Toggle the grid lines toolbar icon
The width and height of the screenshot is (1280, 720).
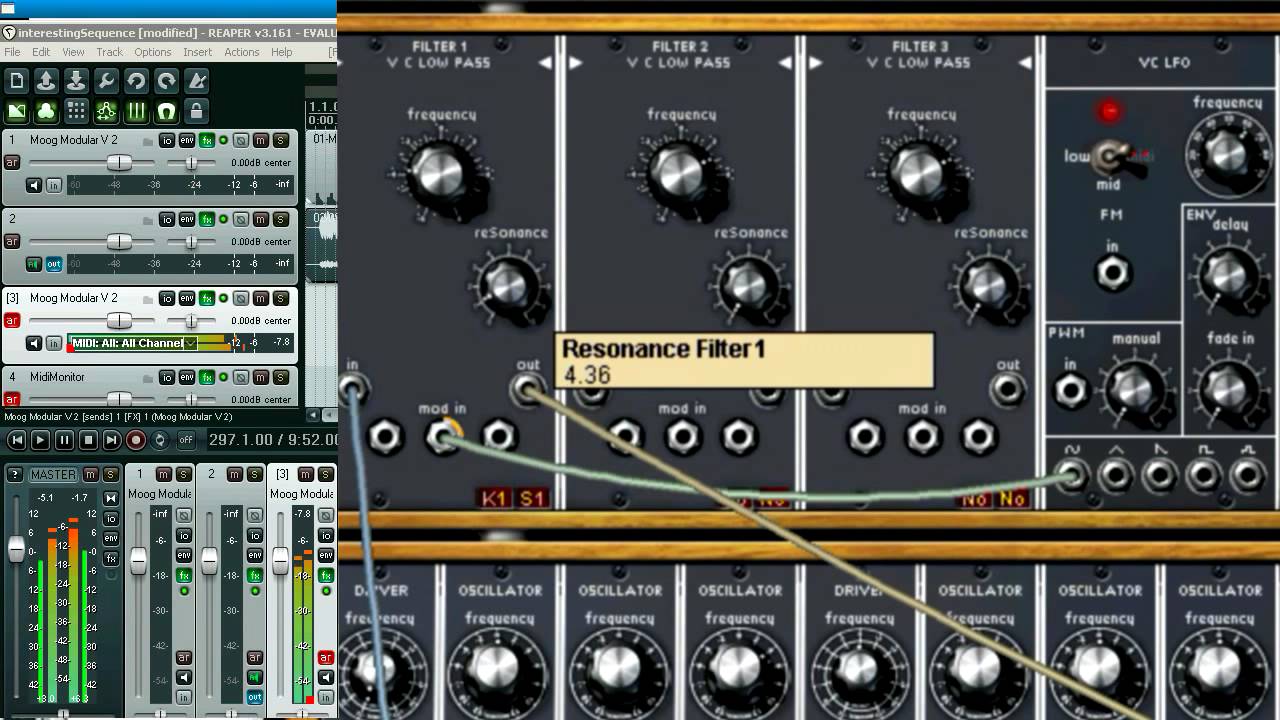(x=76, y=111)
